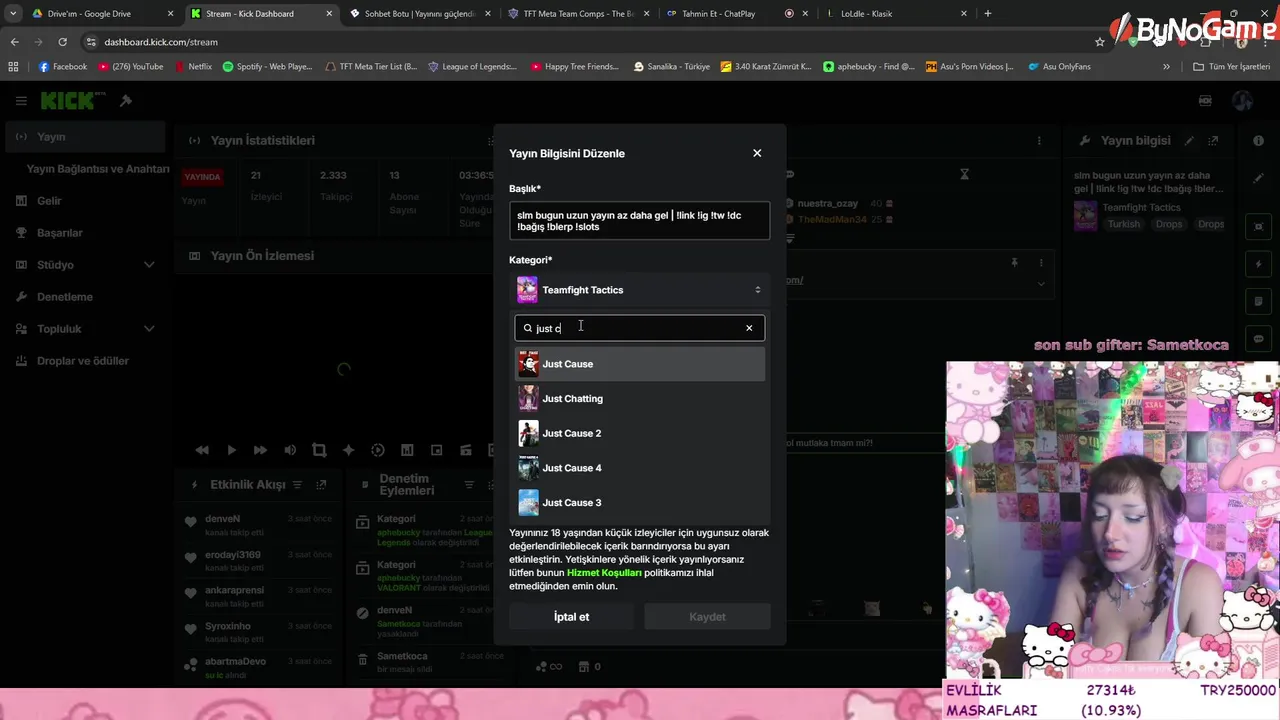Select Just Cause 2 from results

tap(639, 433)
